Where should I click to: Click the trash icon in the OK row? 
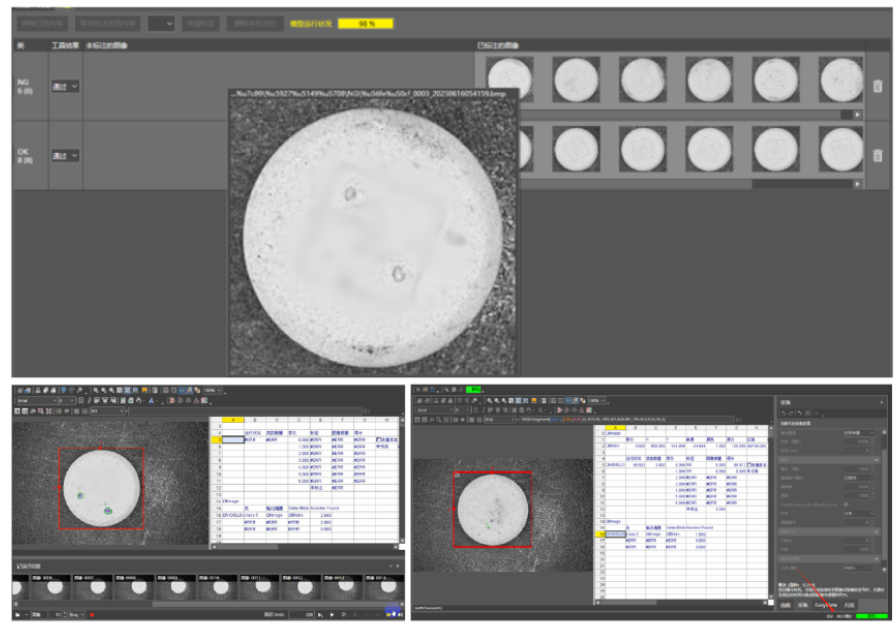(877, 156)
